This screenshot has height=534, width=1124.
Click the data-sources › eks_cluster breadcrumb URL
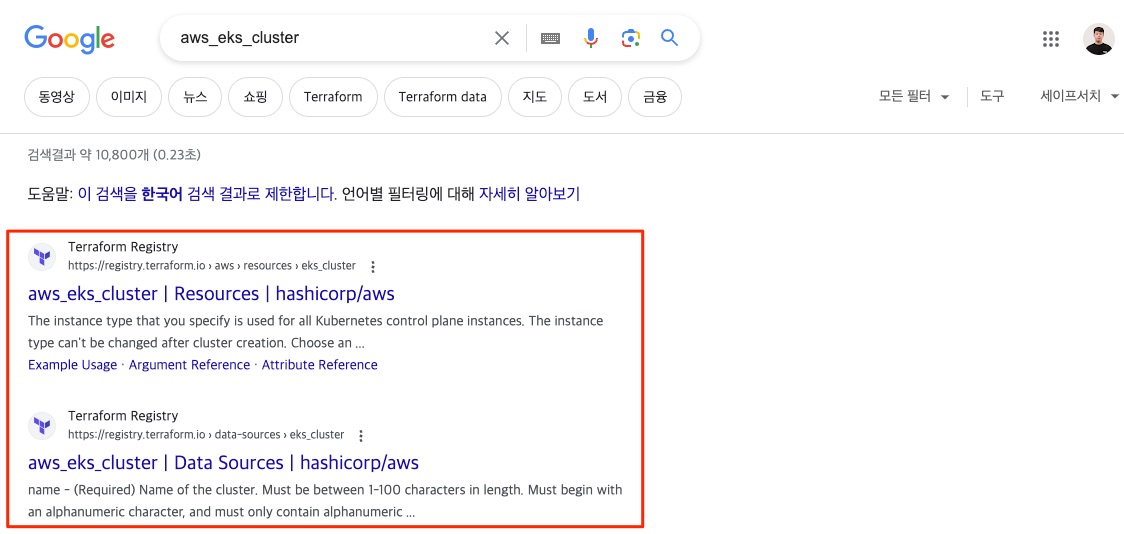tap(206, 435)
